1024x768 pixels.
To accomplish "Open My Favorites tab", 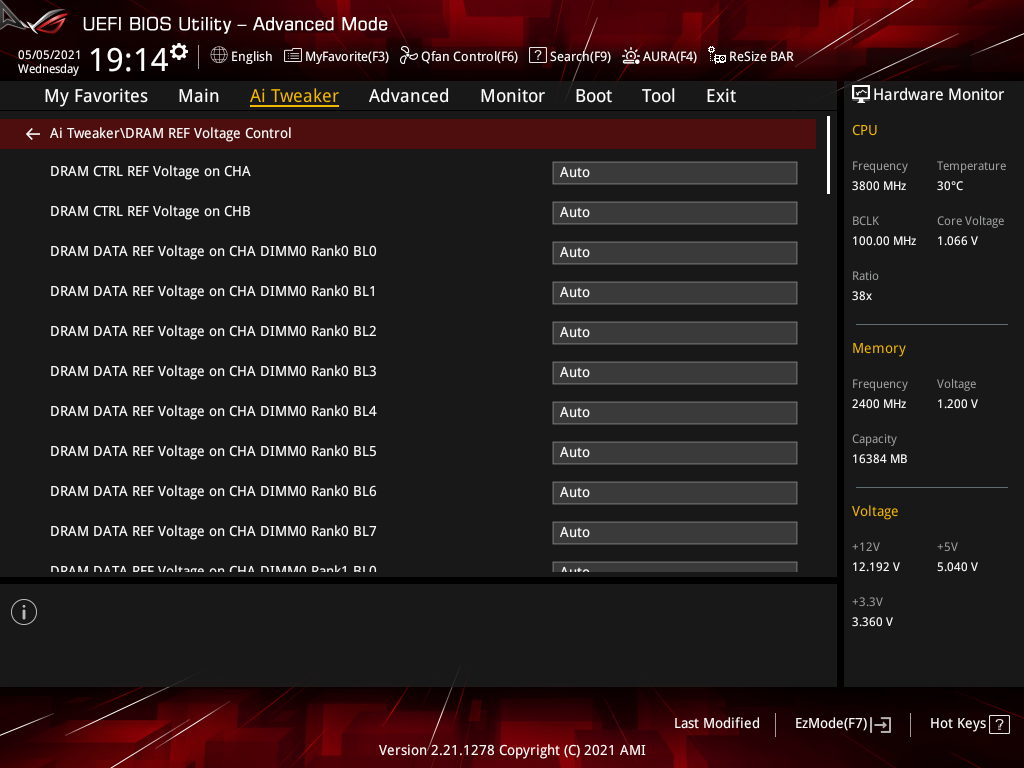I will click(96, 96).
